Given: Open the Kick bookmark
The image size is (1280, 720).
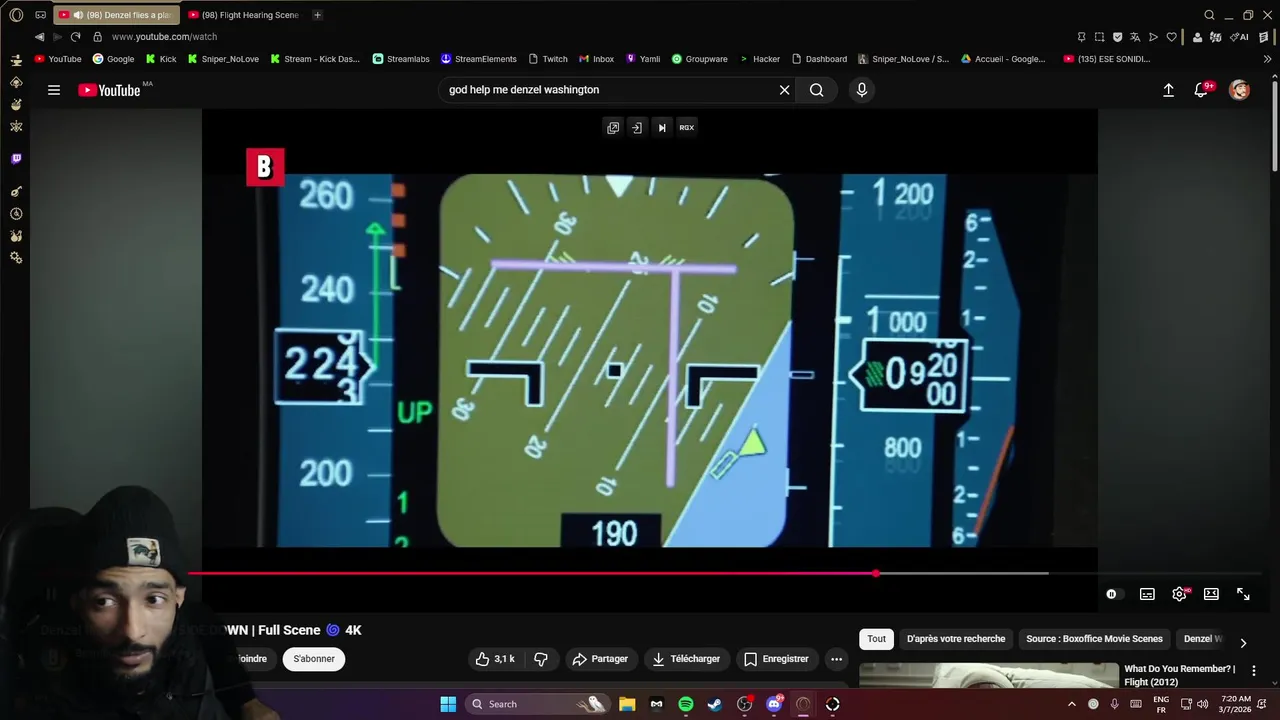Looking at the screenshot, I should 160,59.
